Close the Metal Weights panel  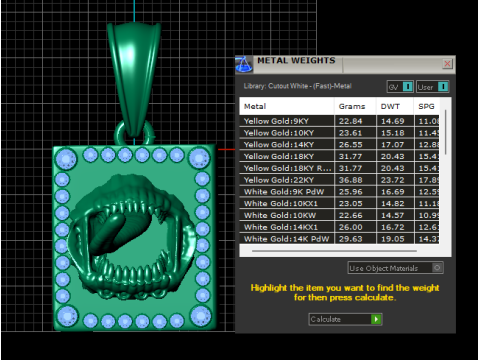447,63
